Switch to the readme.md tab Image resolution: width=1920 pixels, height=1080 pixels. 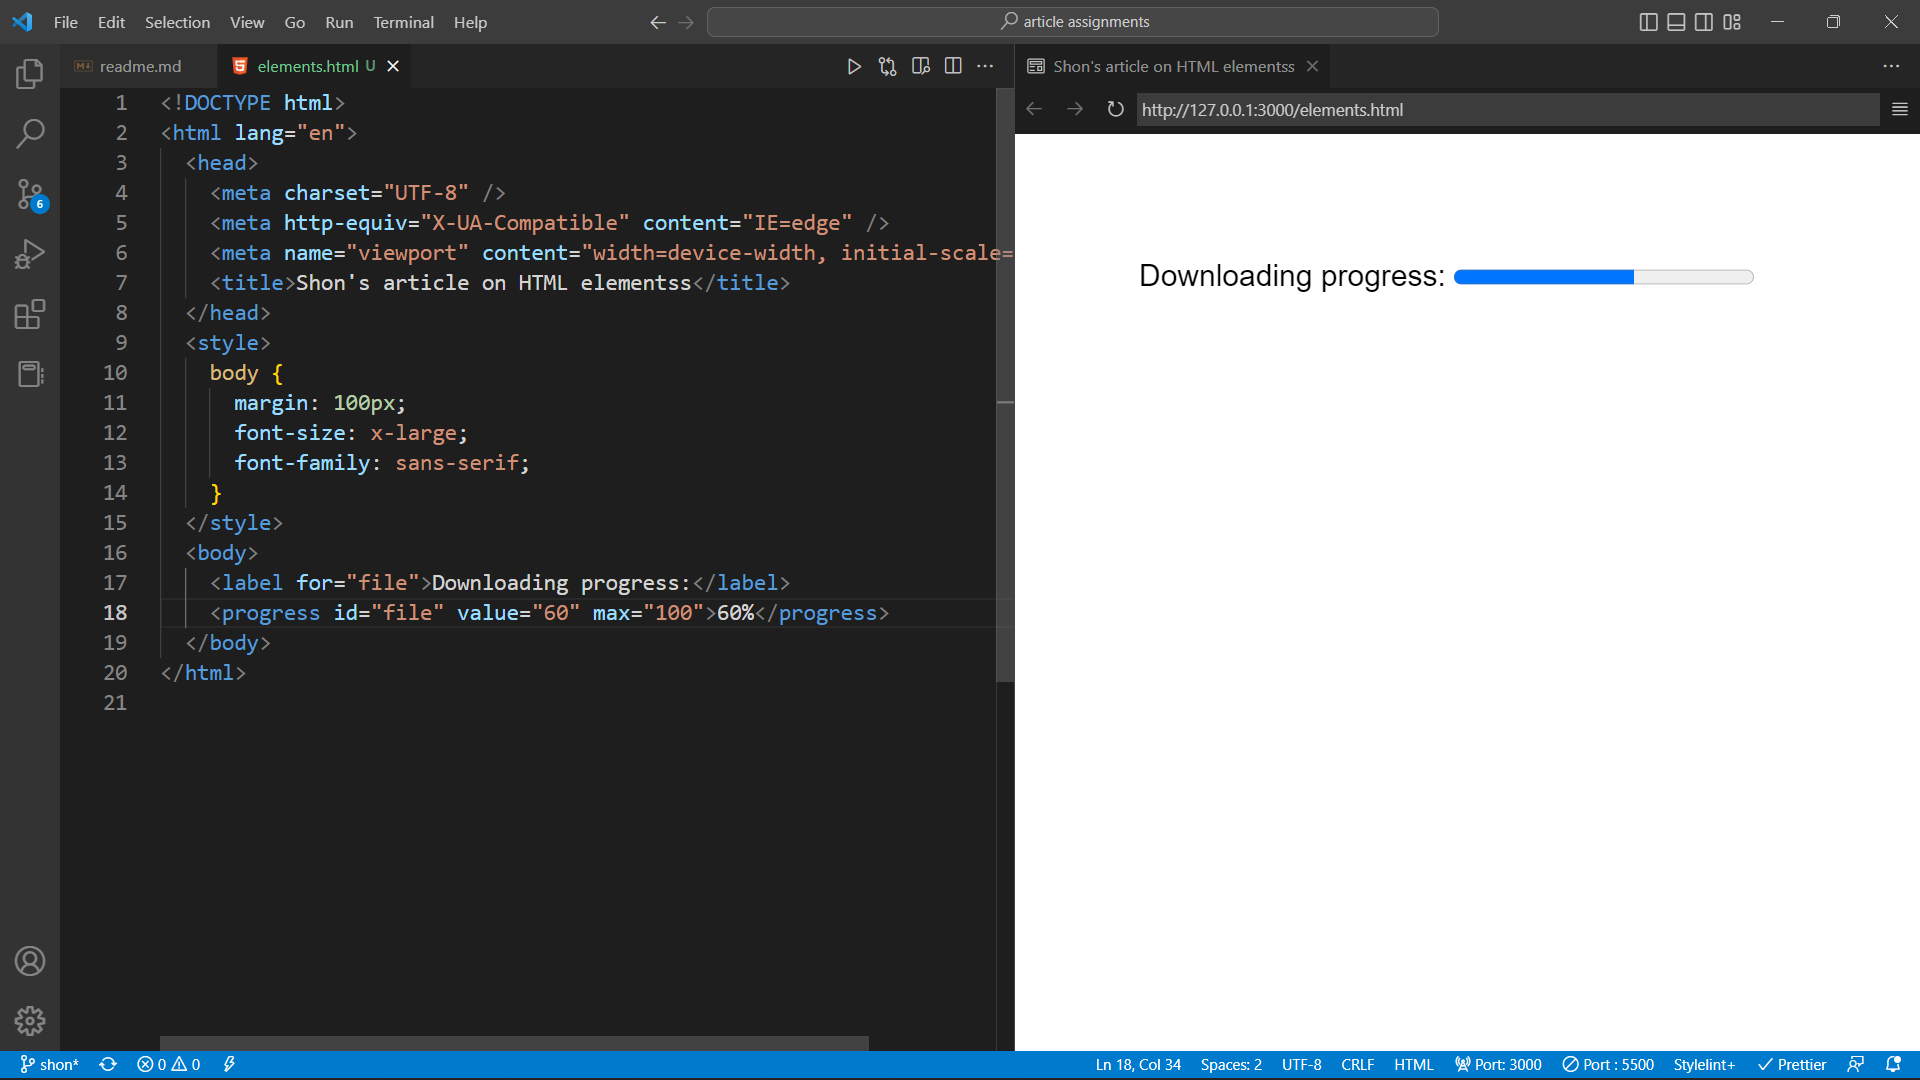[139, 66]
